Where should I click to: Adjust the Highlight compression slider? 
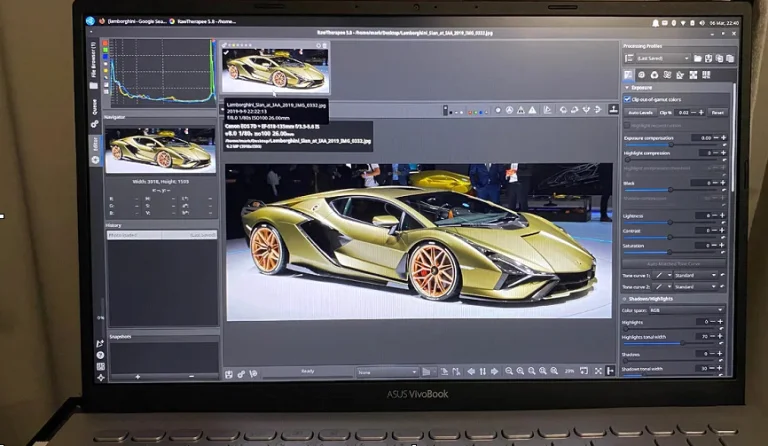click(x=672, y=160)
